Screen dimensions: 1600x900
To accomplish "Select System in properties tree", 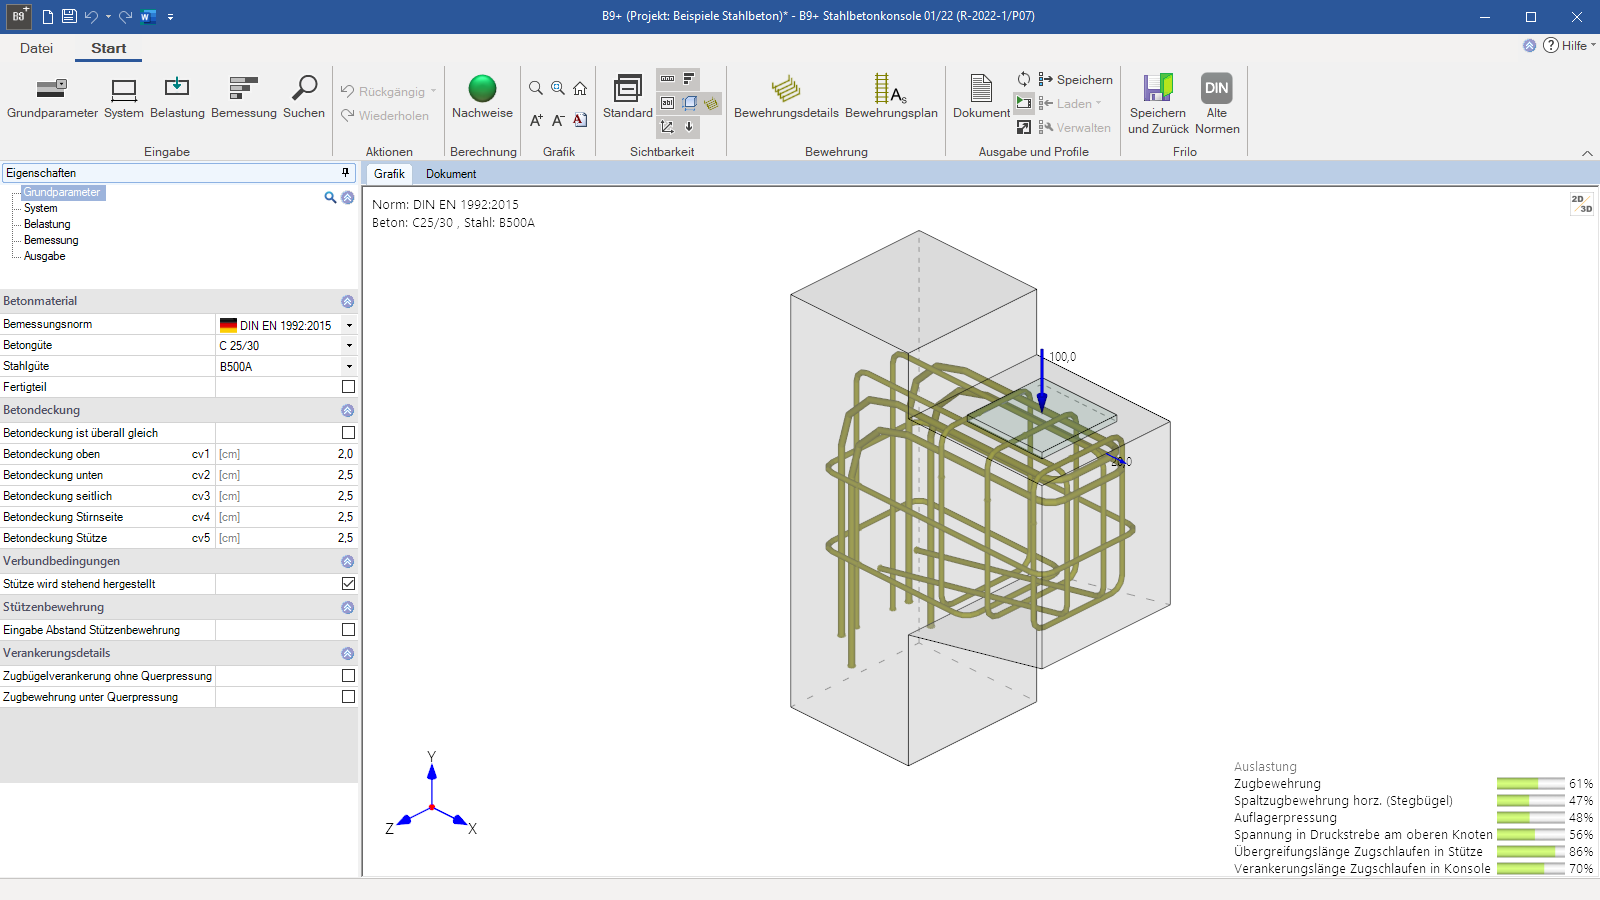I will click(x=41, y=208).
